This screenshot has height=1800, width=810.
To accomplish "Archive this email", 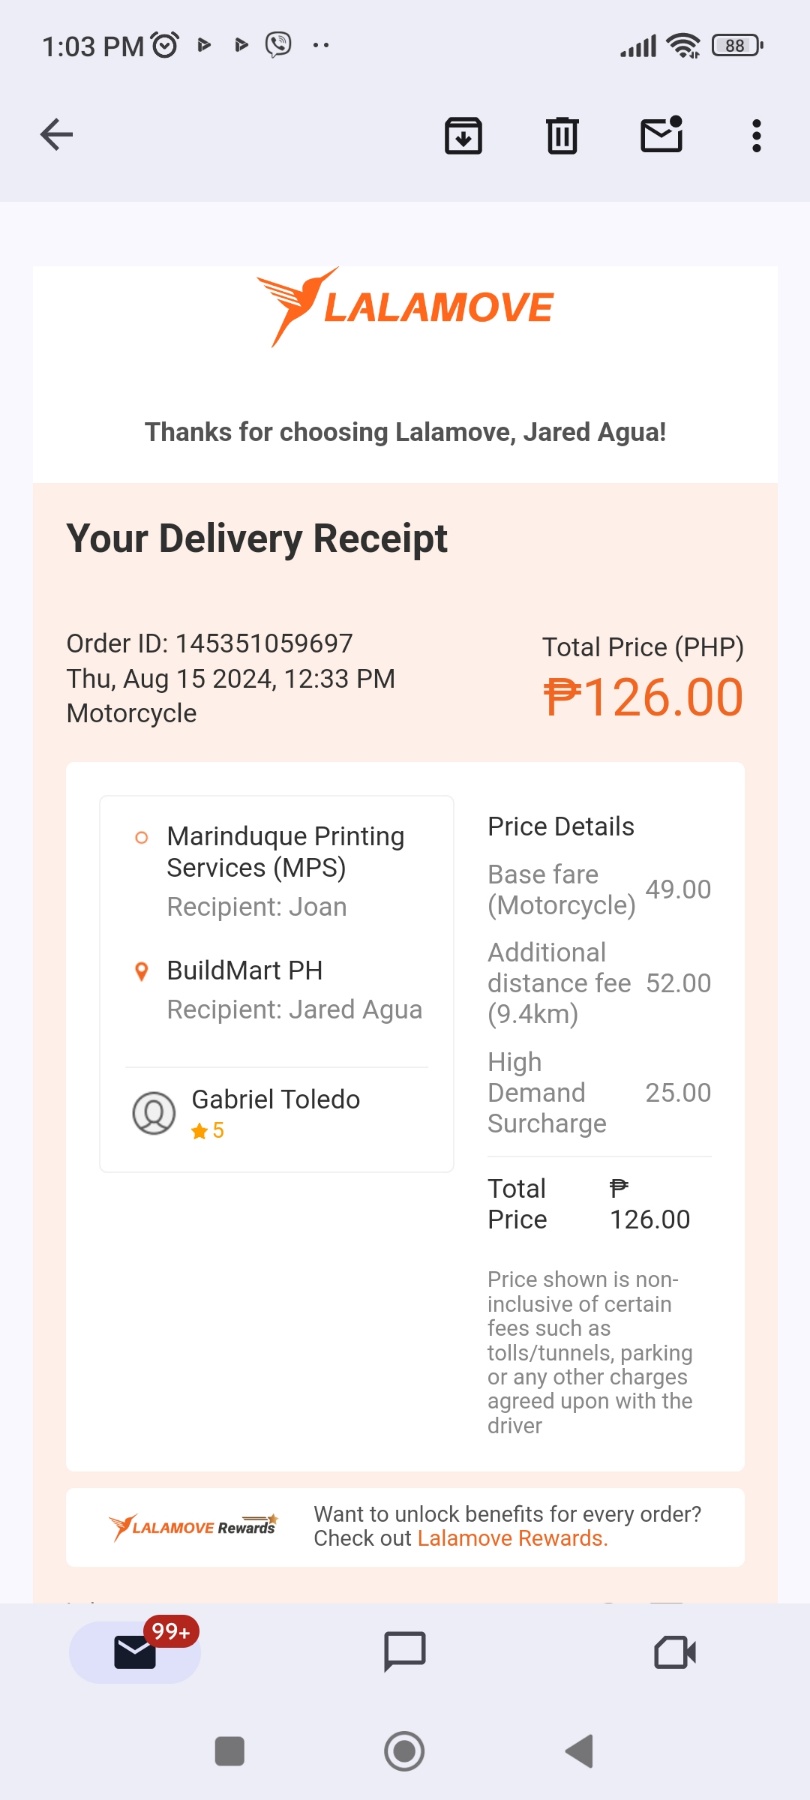I will pos(463,135).
